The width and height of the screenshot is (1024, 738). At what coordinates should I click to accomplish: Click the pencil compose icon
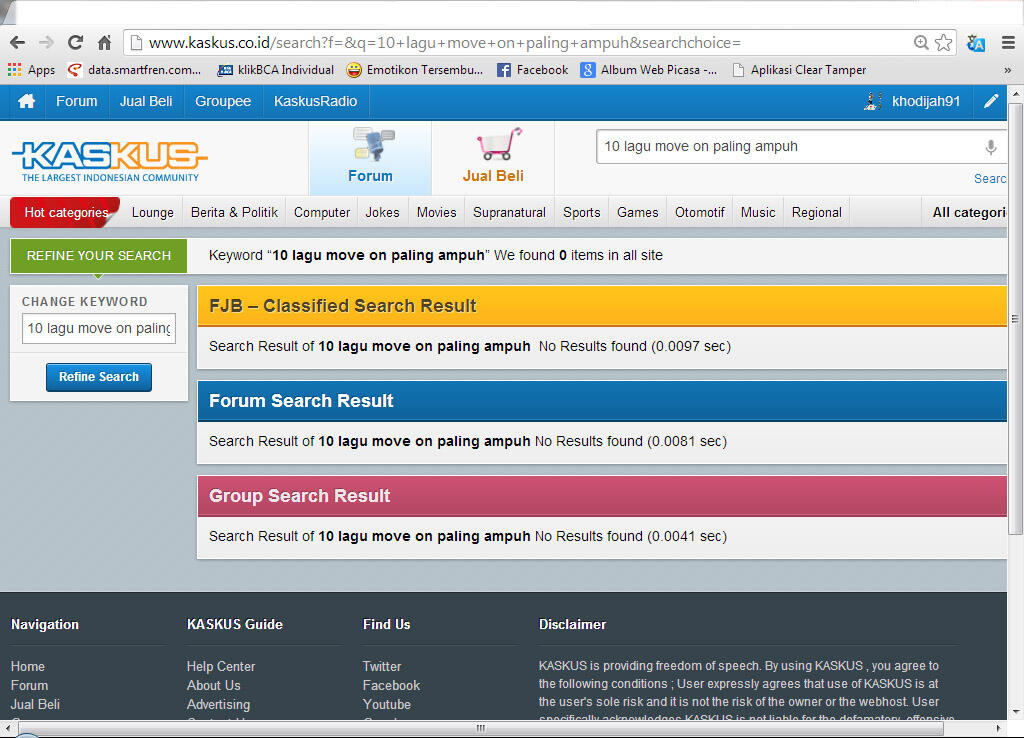pyautogui.click(x=991, y=101)
